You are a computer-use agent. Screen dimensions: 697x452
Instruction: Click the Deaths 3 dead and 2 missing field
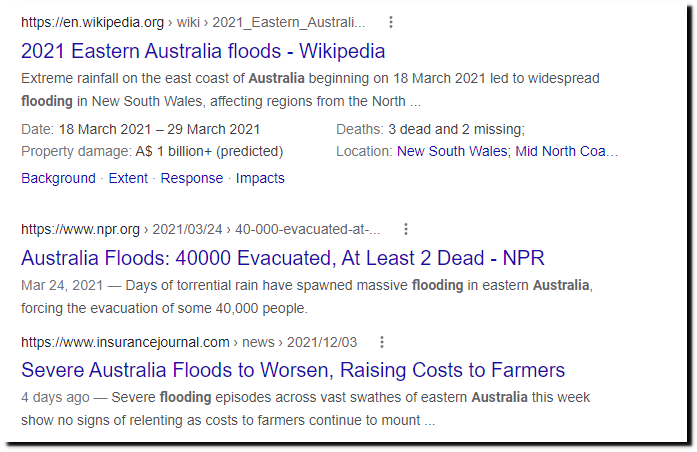coord(430,129)
